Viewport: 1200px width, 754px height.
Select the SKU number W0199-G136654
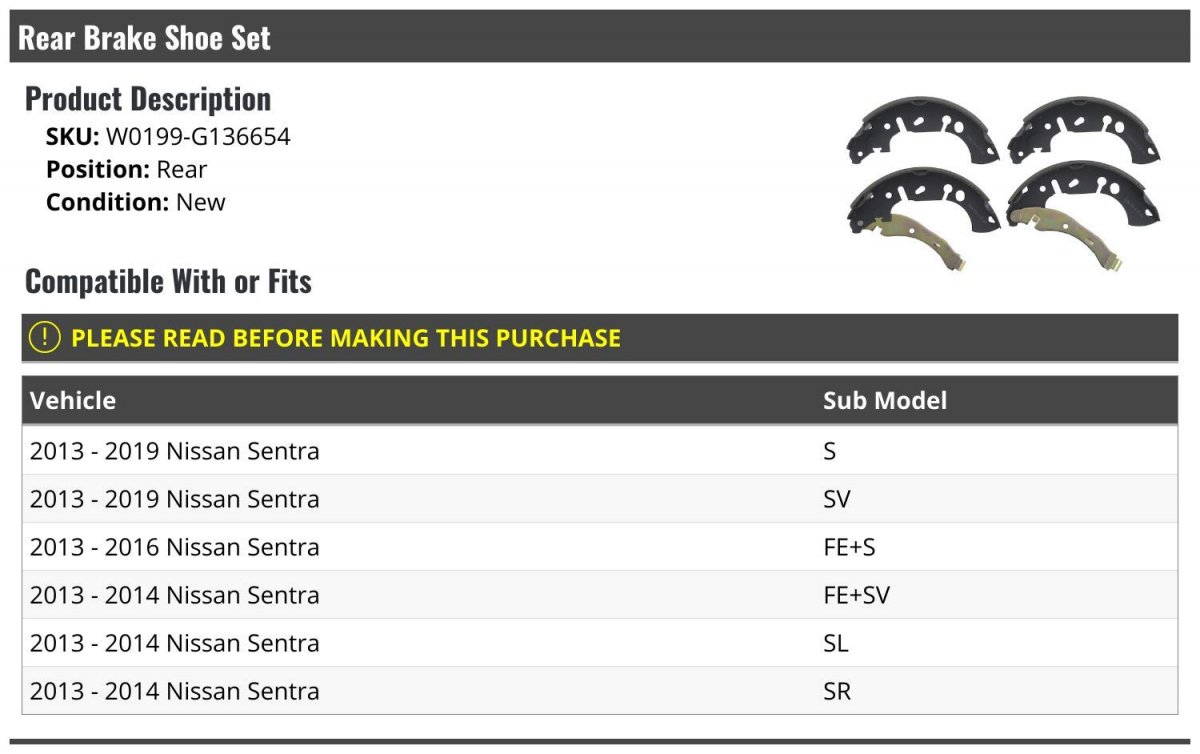tap(198, 137)
